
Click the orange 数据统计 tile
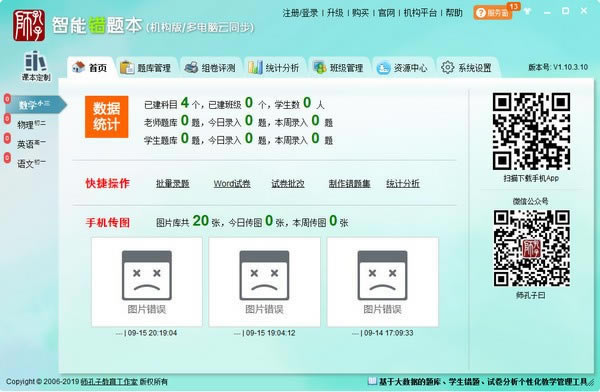click(106, 117)
